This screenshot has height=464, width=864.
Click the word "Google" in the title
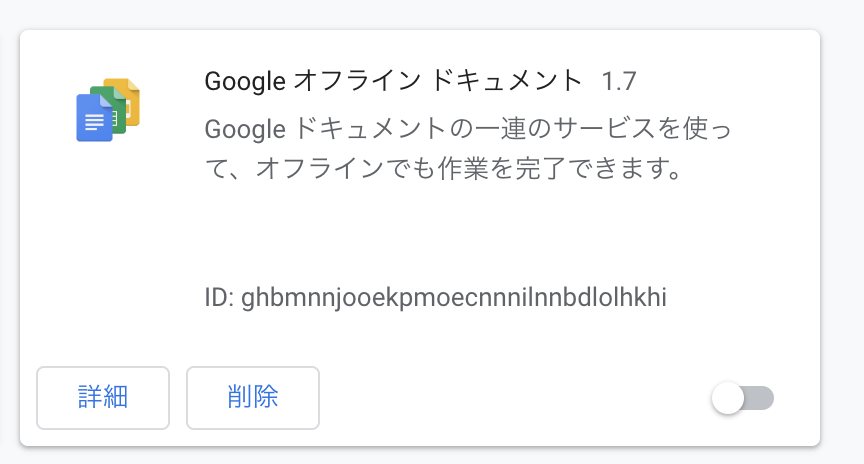tap(245, 82)
